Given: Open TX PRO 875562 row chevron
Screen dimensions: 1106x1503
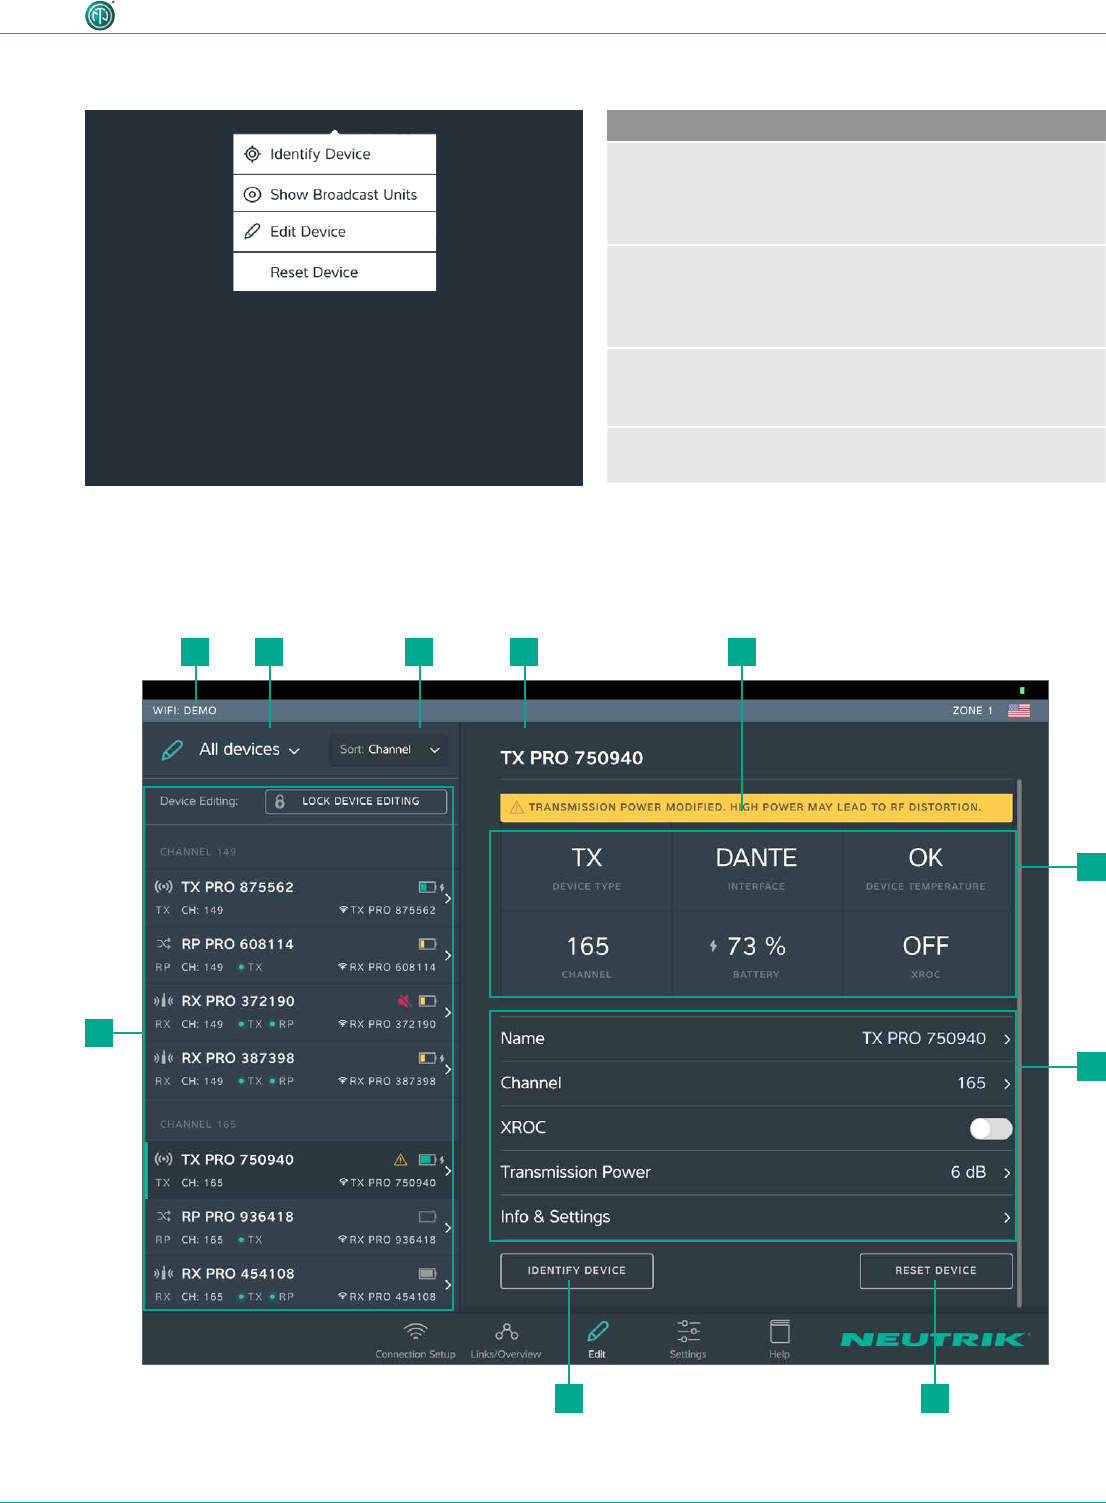Looking at the screenshot, I should 448,898.
